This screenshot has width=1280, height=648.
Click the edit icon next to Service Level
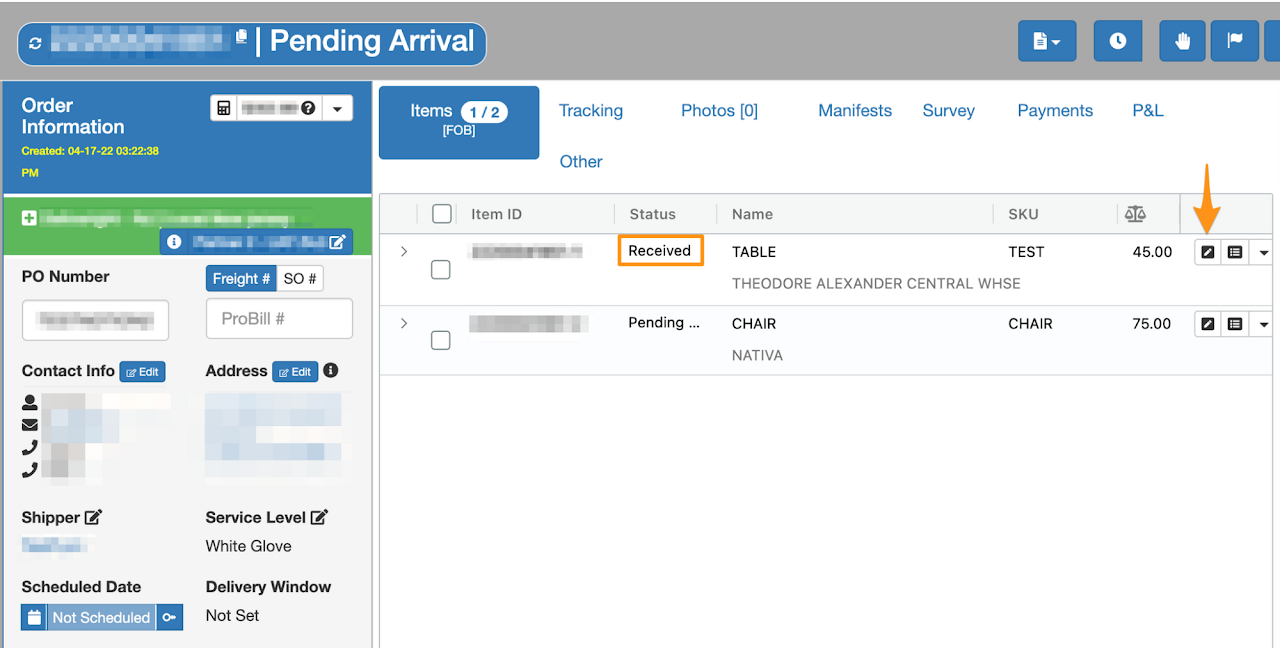pyautogui.click(x=319, y=517)
